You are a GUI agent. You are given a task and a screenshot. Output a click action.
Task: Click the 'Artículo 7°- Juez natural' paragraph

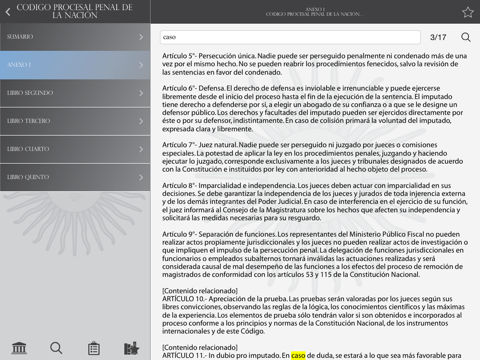313,157
